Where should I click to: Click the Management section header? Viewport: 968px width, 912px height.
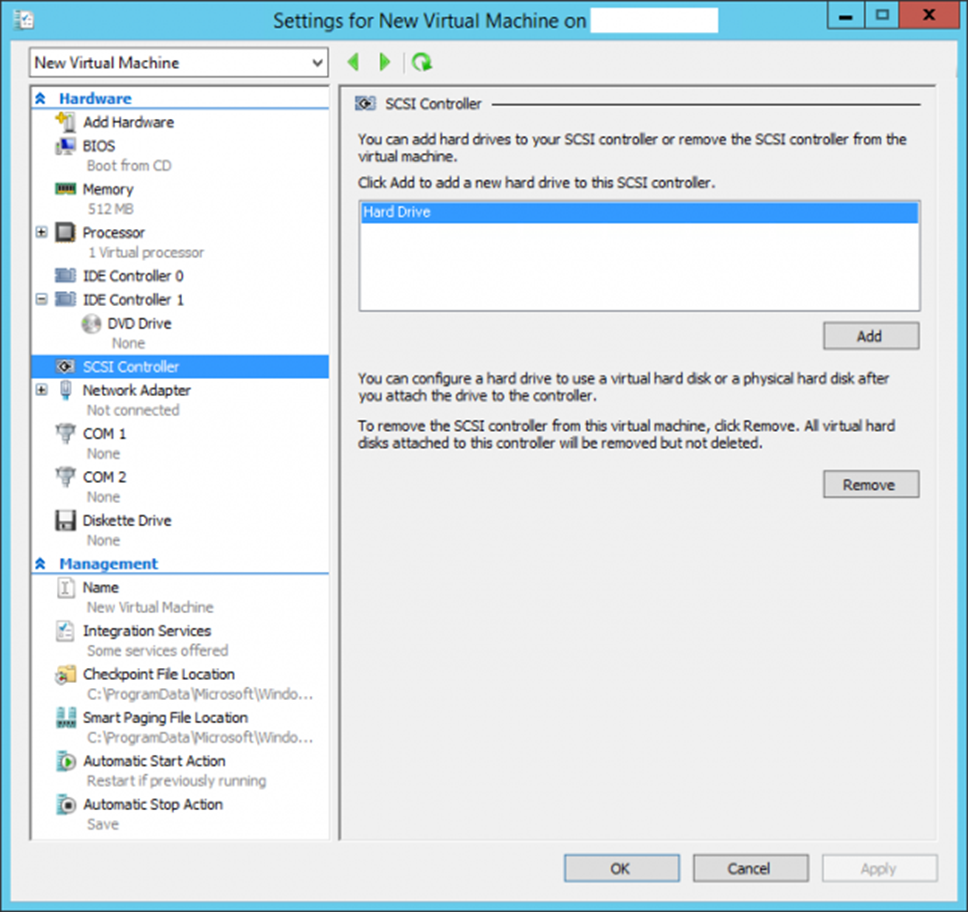[x=109, y=563]
